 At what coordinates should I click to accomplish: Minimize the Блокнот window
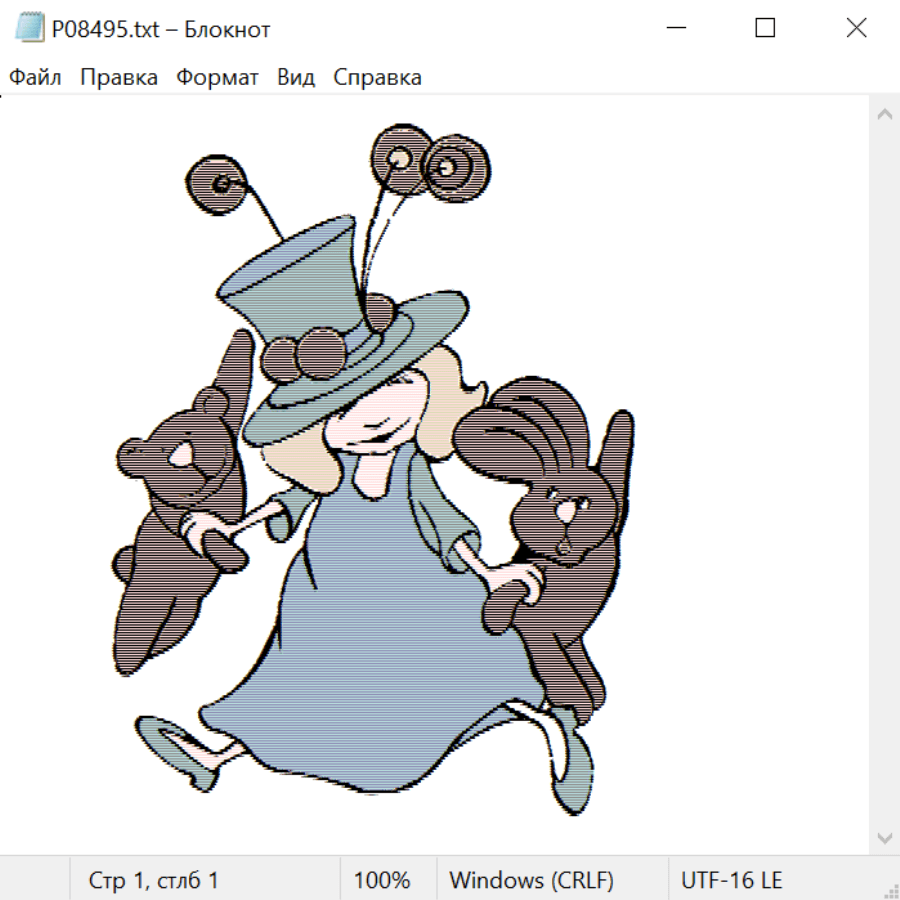[x=675, y=29]
